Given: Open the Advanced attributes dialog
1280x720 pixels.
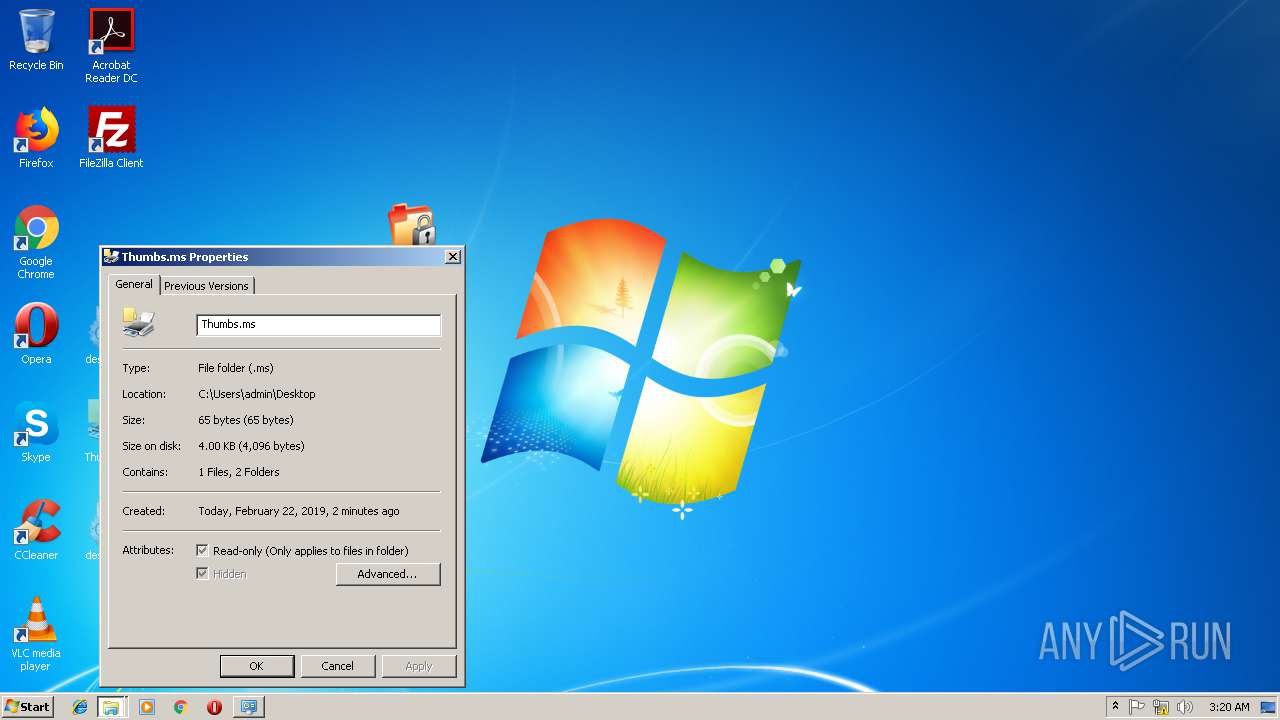Looking at the screenshot, I should 388,574.
